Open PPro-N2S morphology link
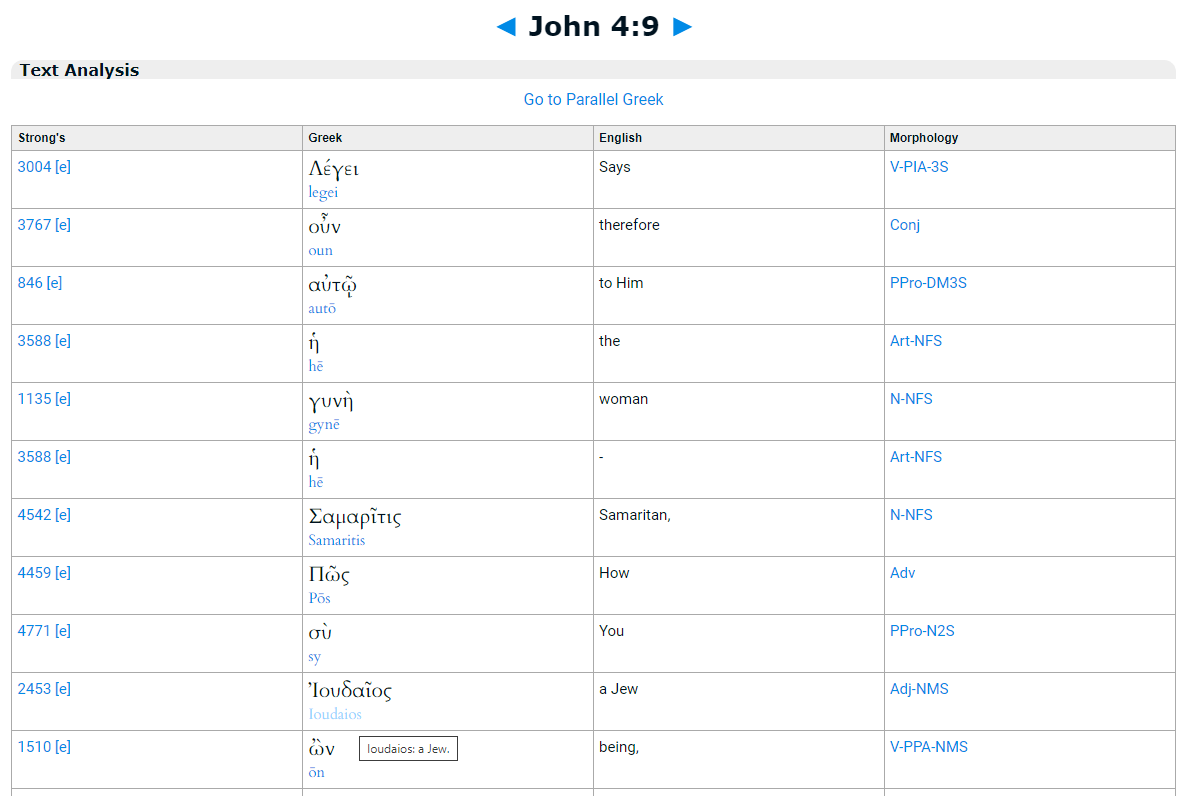Viewport: 1181px width, 796px height. [922, 631]
